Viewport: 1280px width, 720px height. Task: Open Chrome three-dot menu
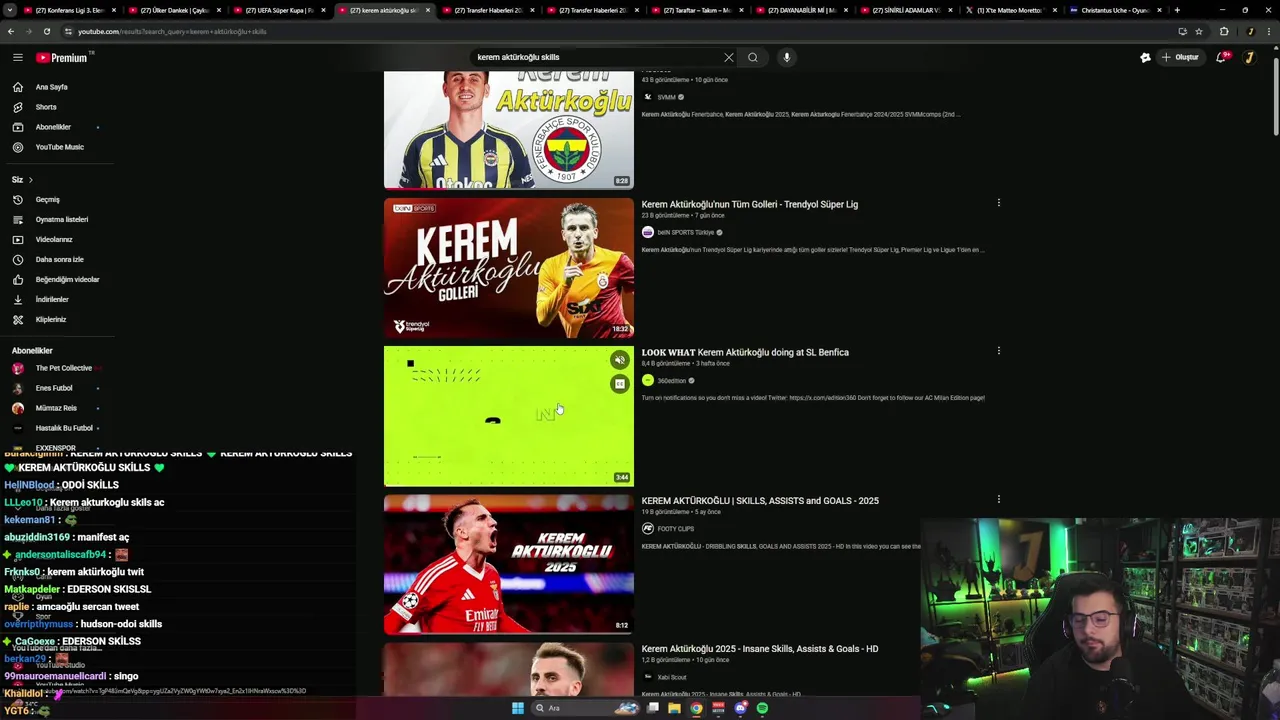click(1268, 31)
